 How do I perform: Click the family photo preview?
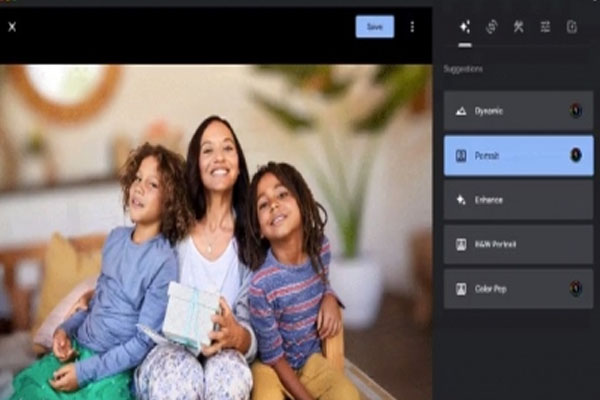tap(215, 232)
